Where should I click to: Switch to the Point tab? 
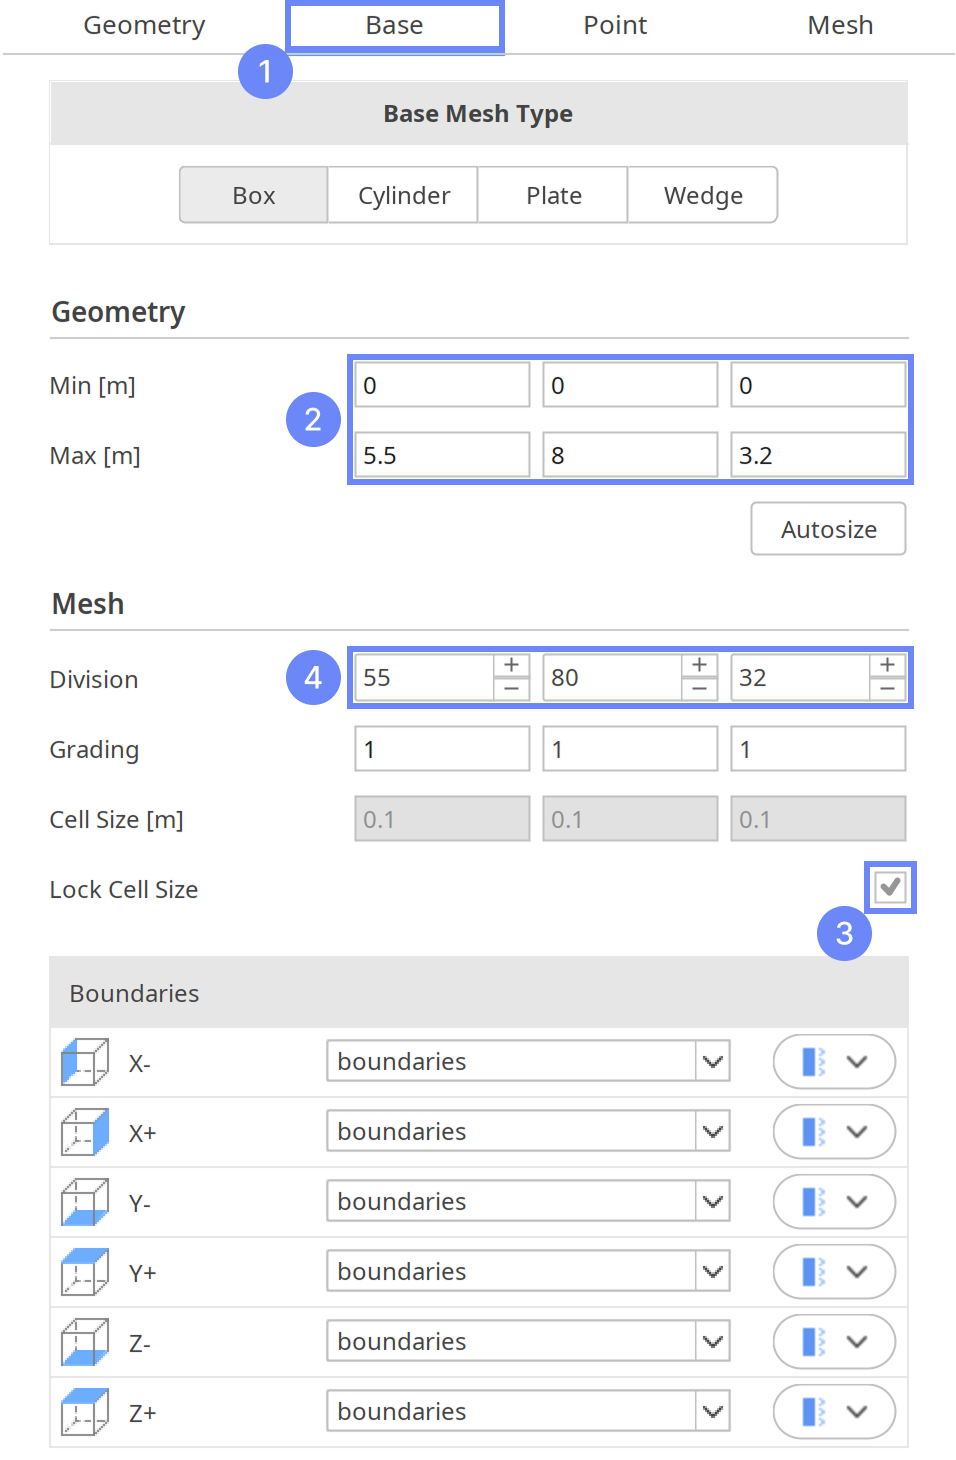[x=615, y=25]
